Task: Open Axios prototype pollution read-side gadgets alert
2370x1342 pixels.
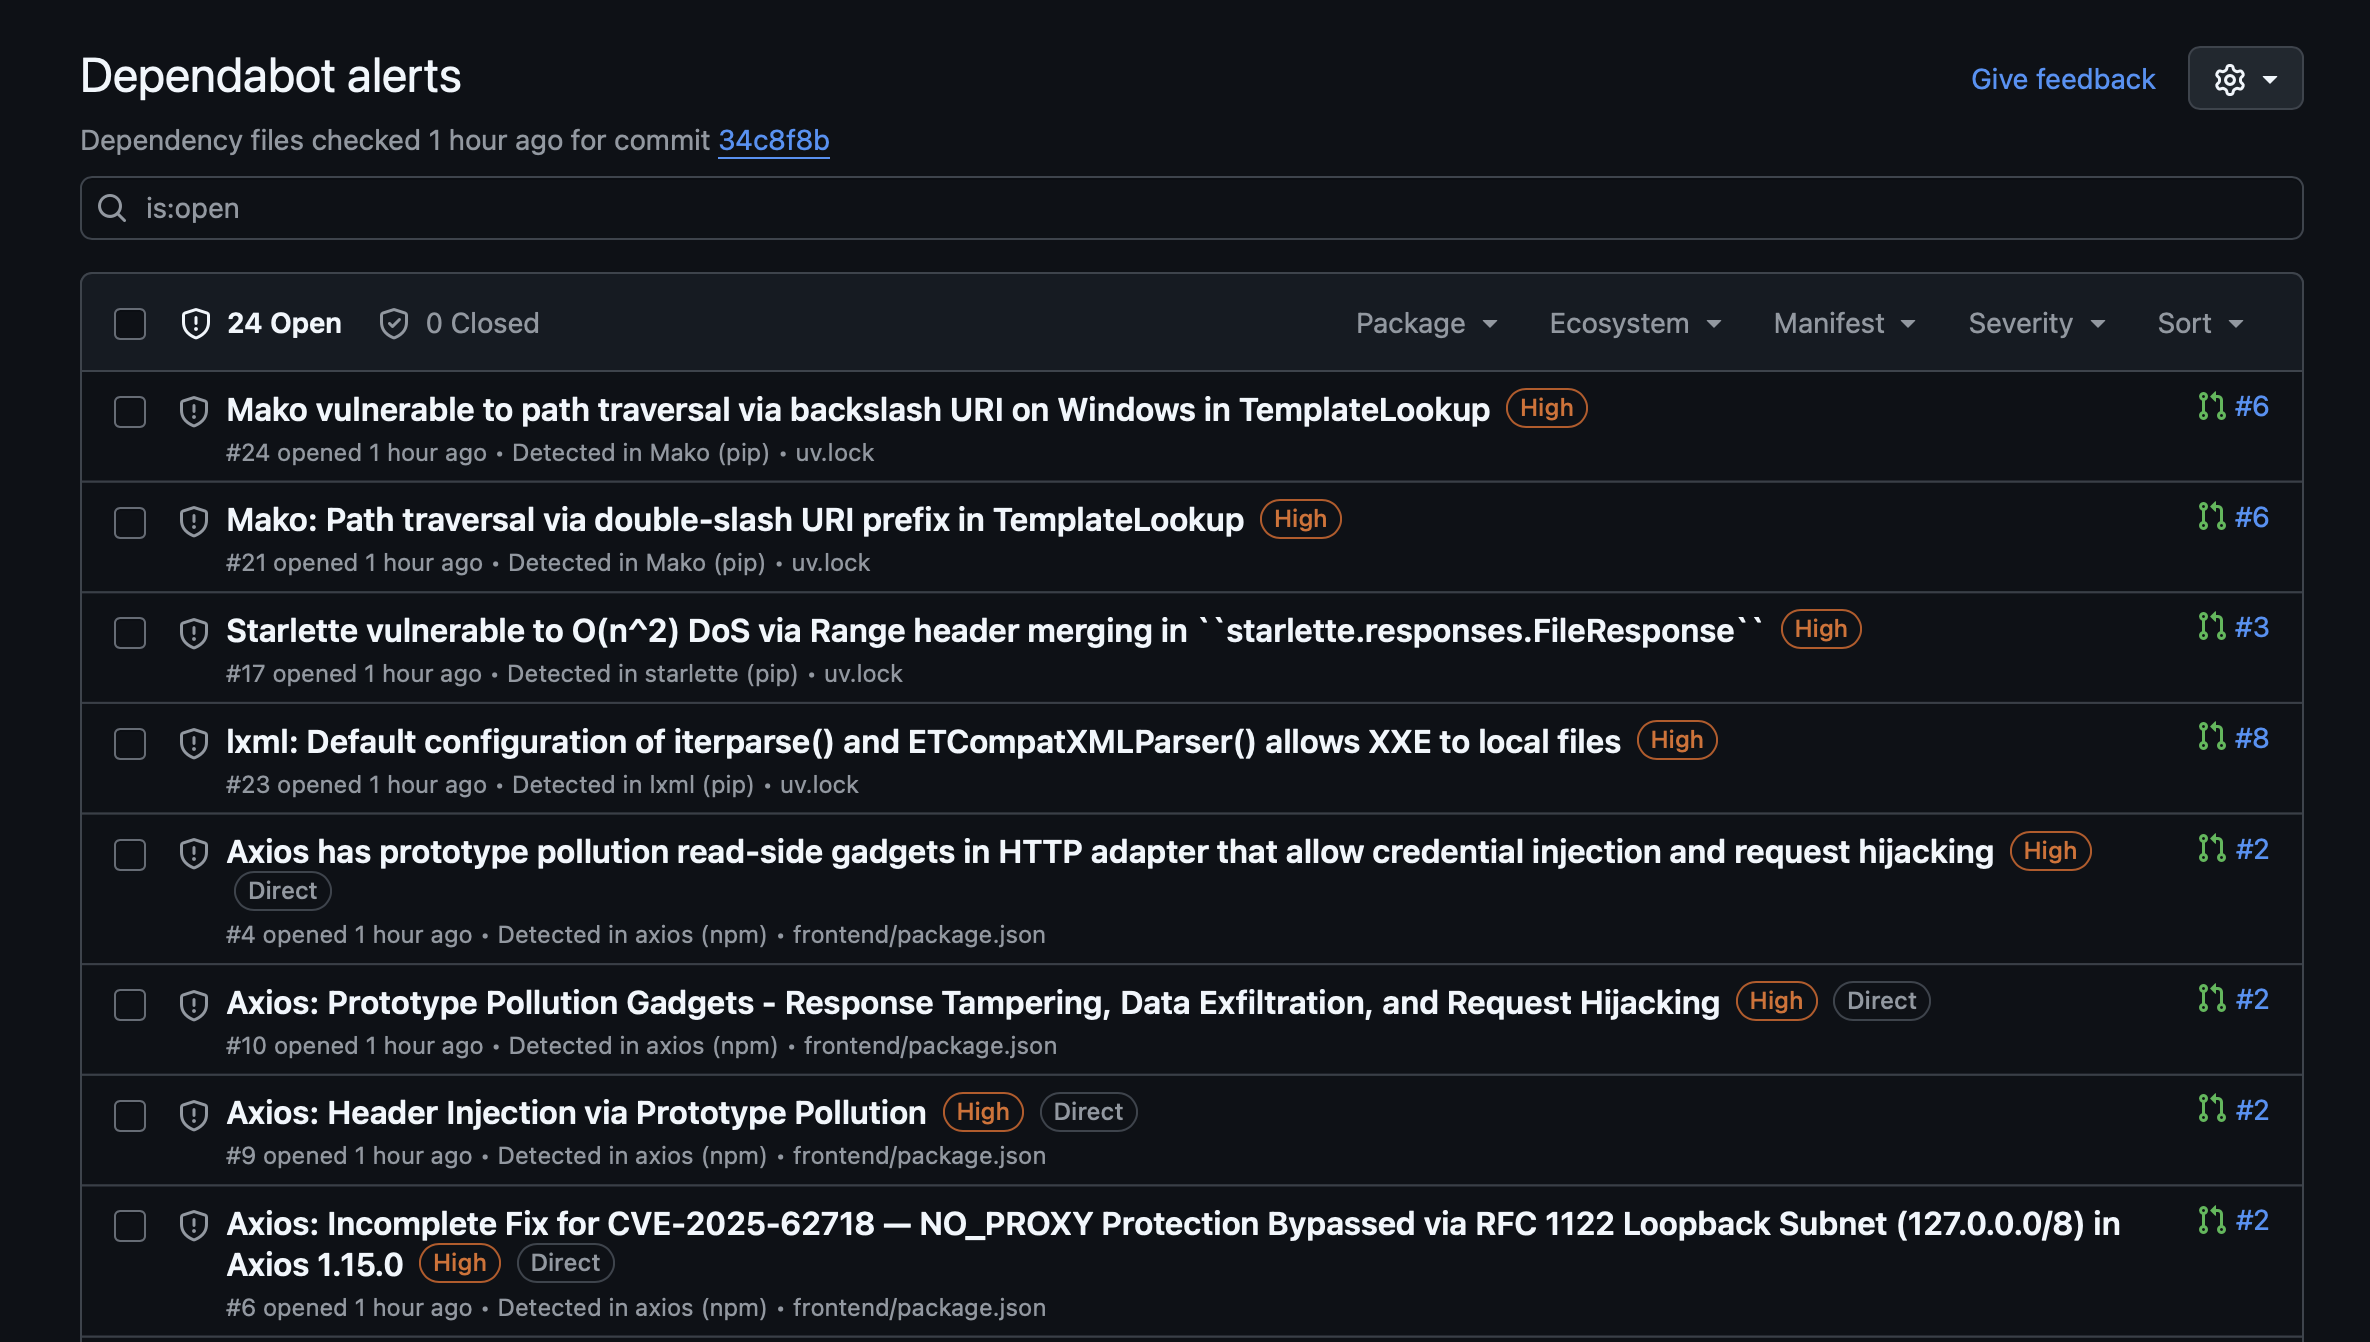Action: point(1110,852)
